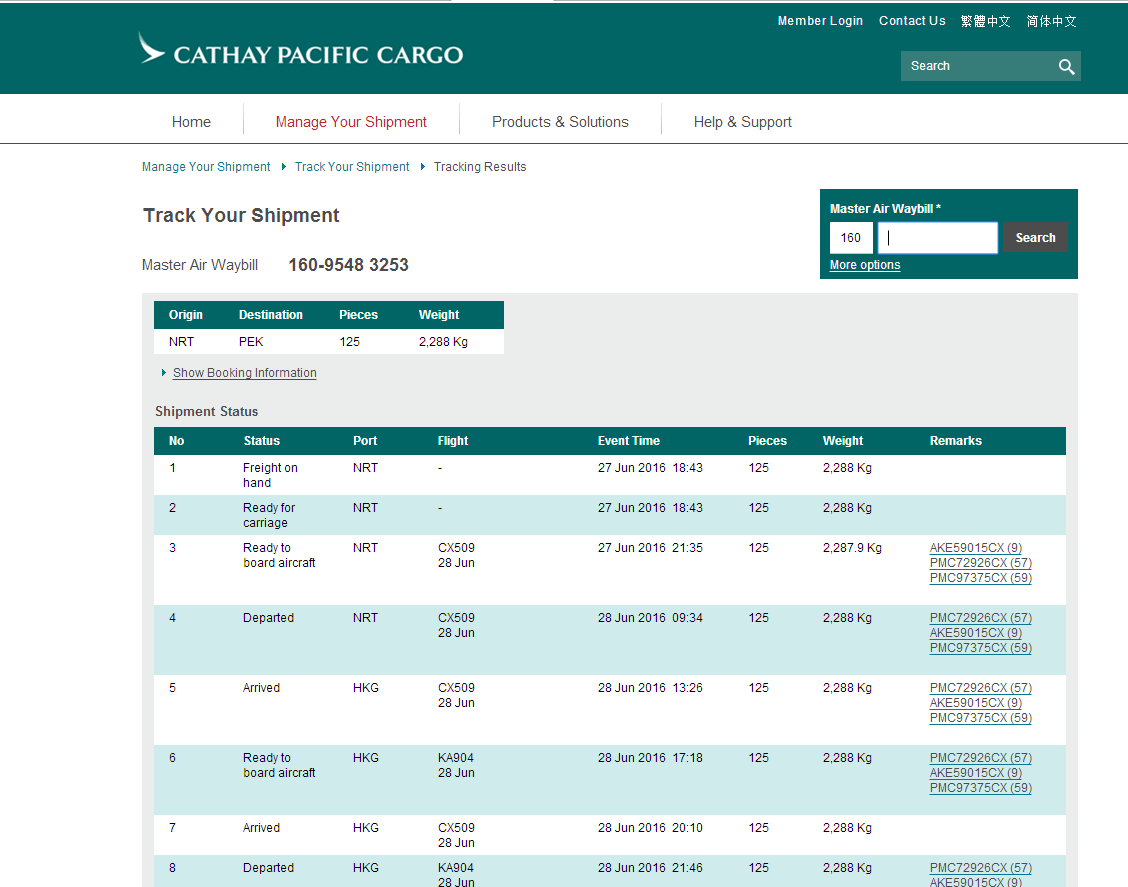Select 'Departed' status in row 4
Viewport: 1128px width, 887px height.
[x=268, y=617]
